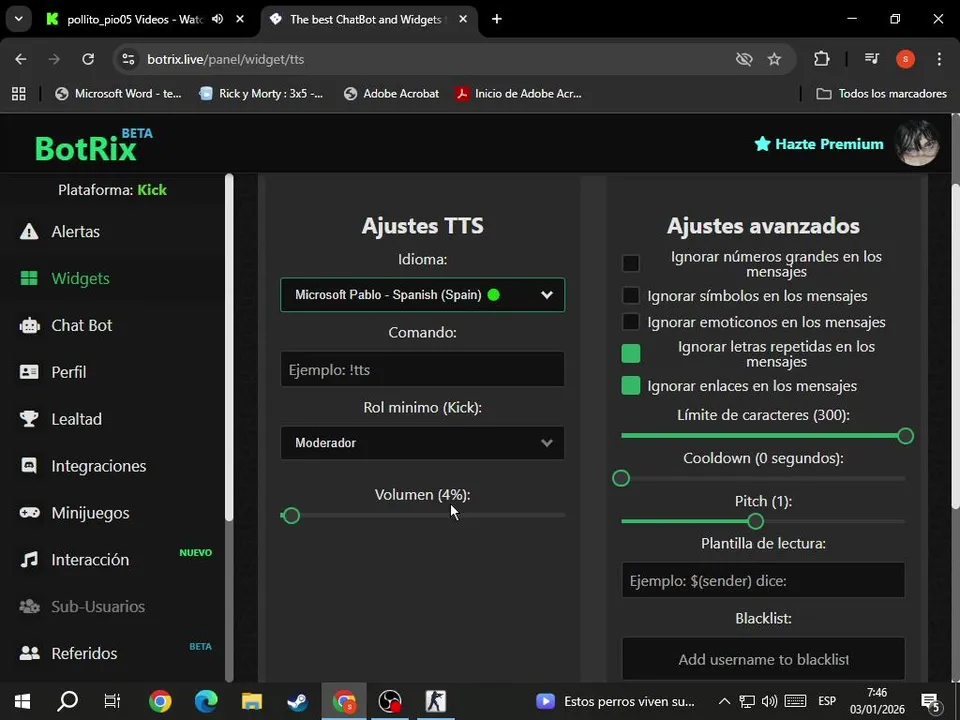Viewport: 960px width, 720px height.
Task: Open the user profile avatar
Action: tap(917, 143)
